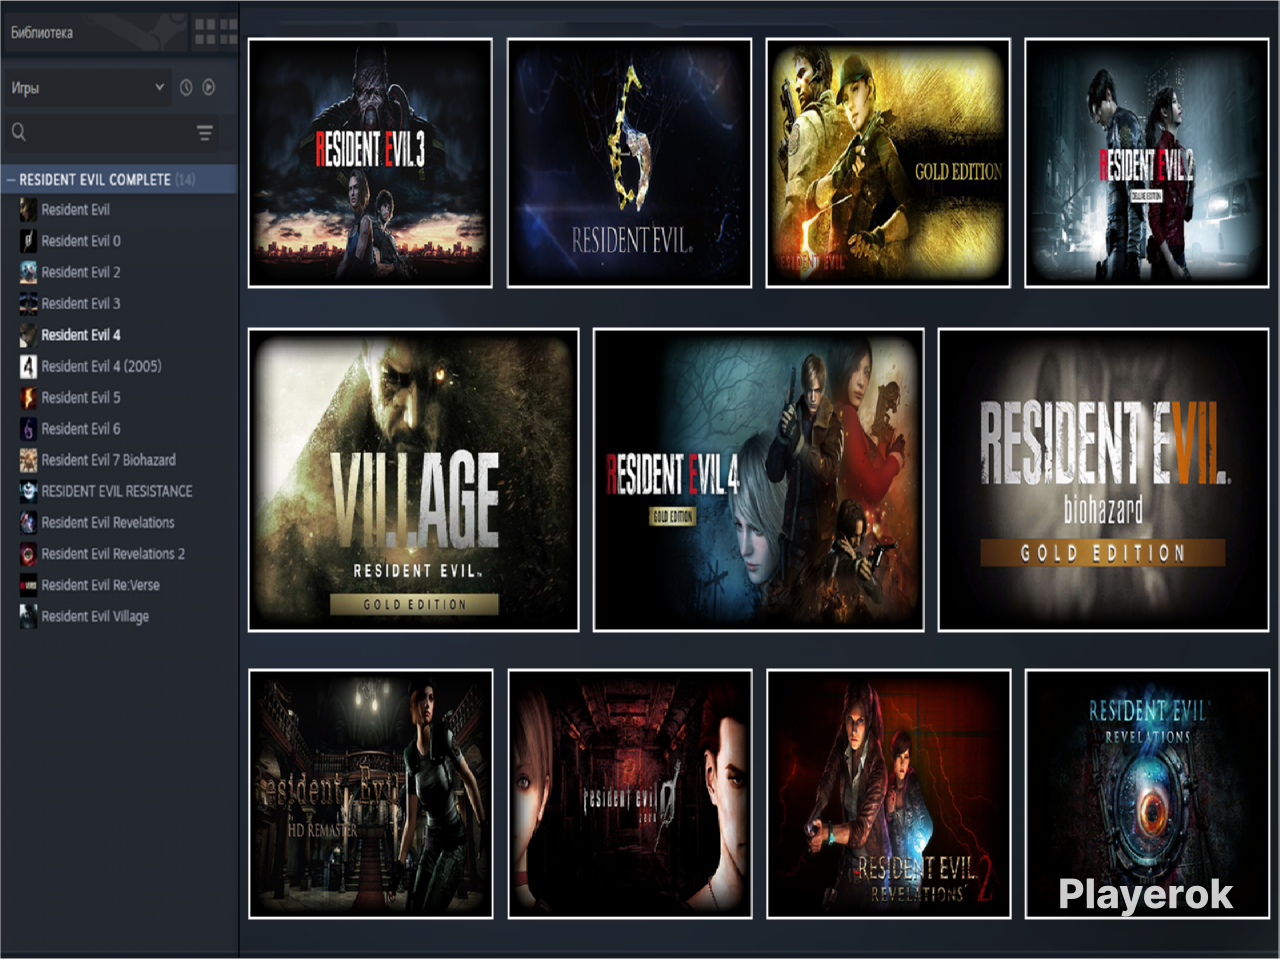The height and width of the screenshot is (960, 1280).
Task: Select Resident Evil Re:Verse entry
Action: (x=90, y=585)
